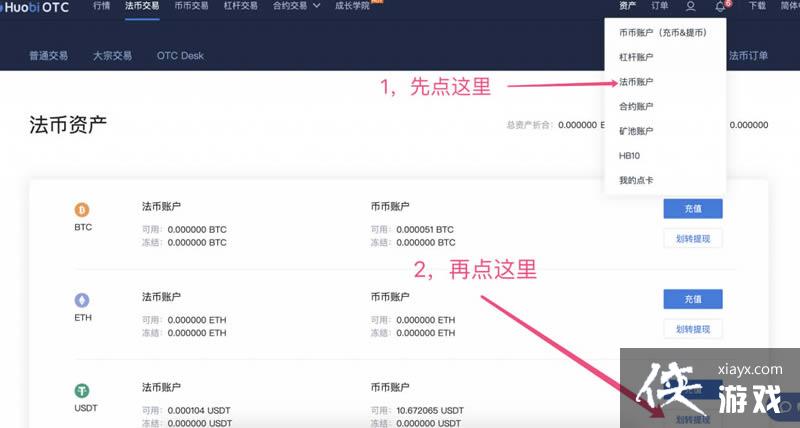Open 我的点卡 from the menu
800x428 pixels.
[x=636, y=180]
